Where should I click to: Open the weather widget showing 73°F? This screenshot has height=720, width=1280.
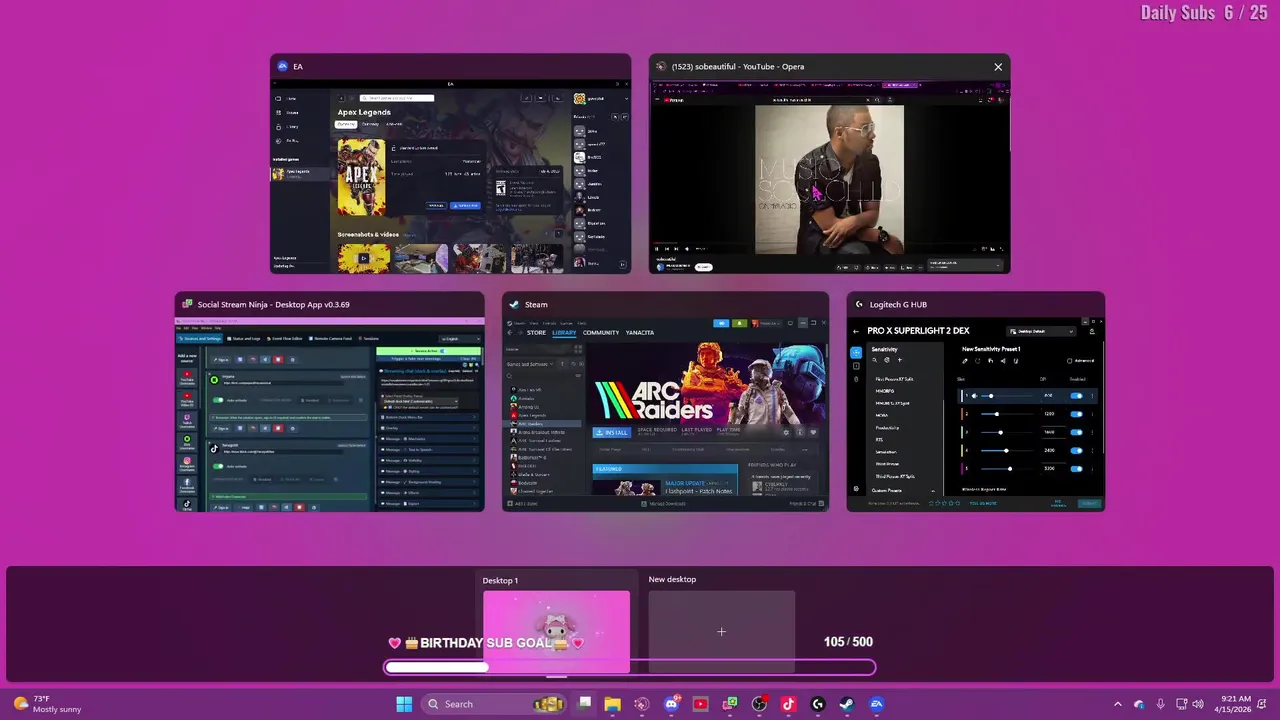coord(46,704)
